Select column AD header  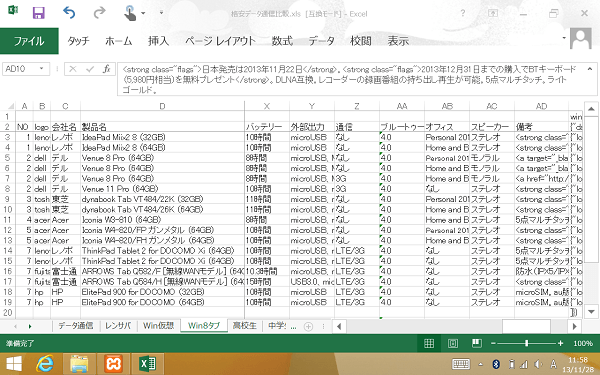click(x=541, y=106)
